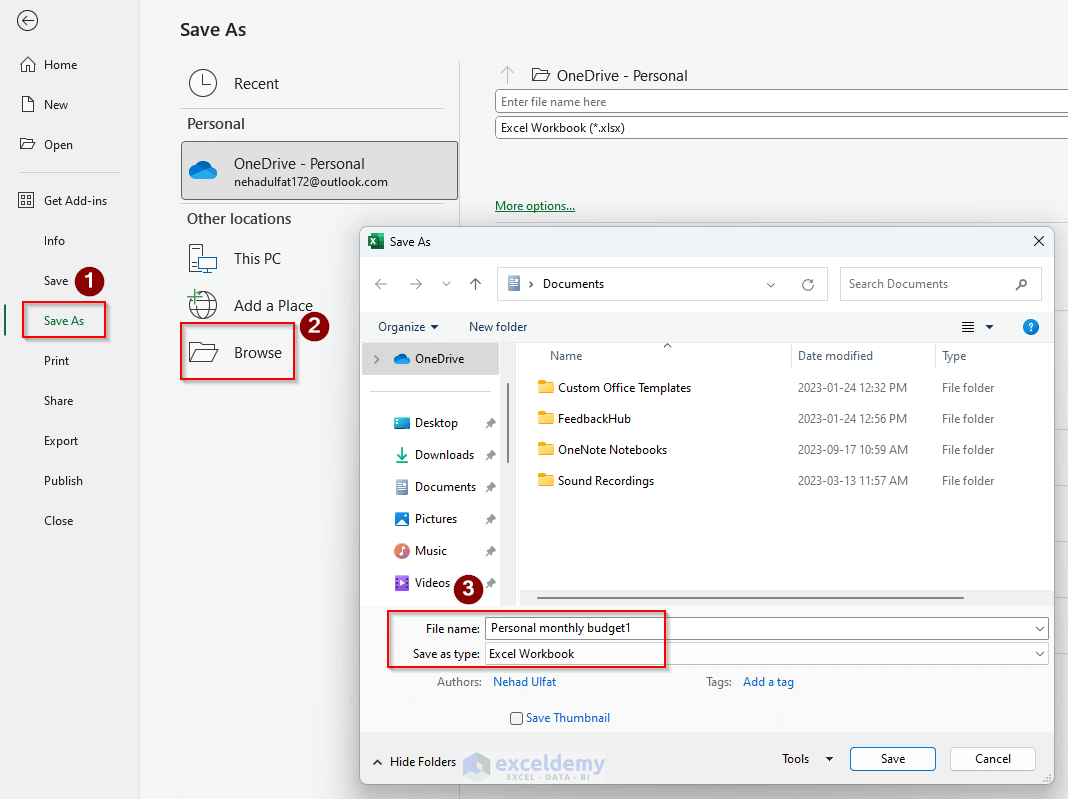Open the Recent locations list

[234, 84]
